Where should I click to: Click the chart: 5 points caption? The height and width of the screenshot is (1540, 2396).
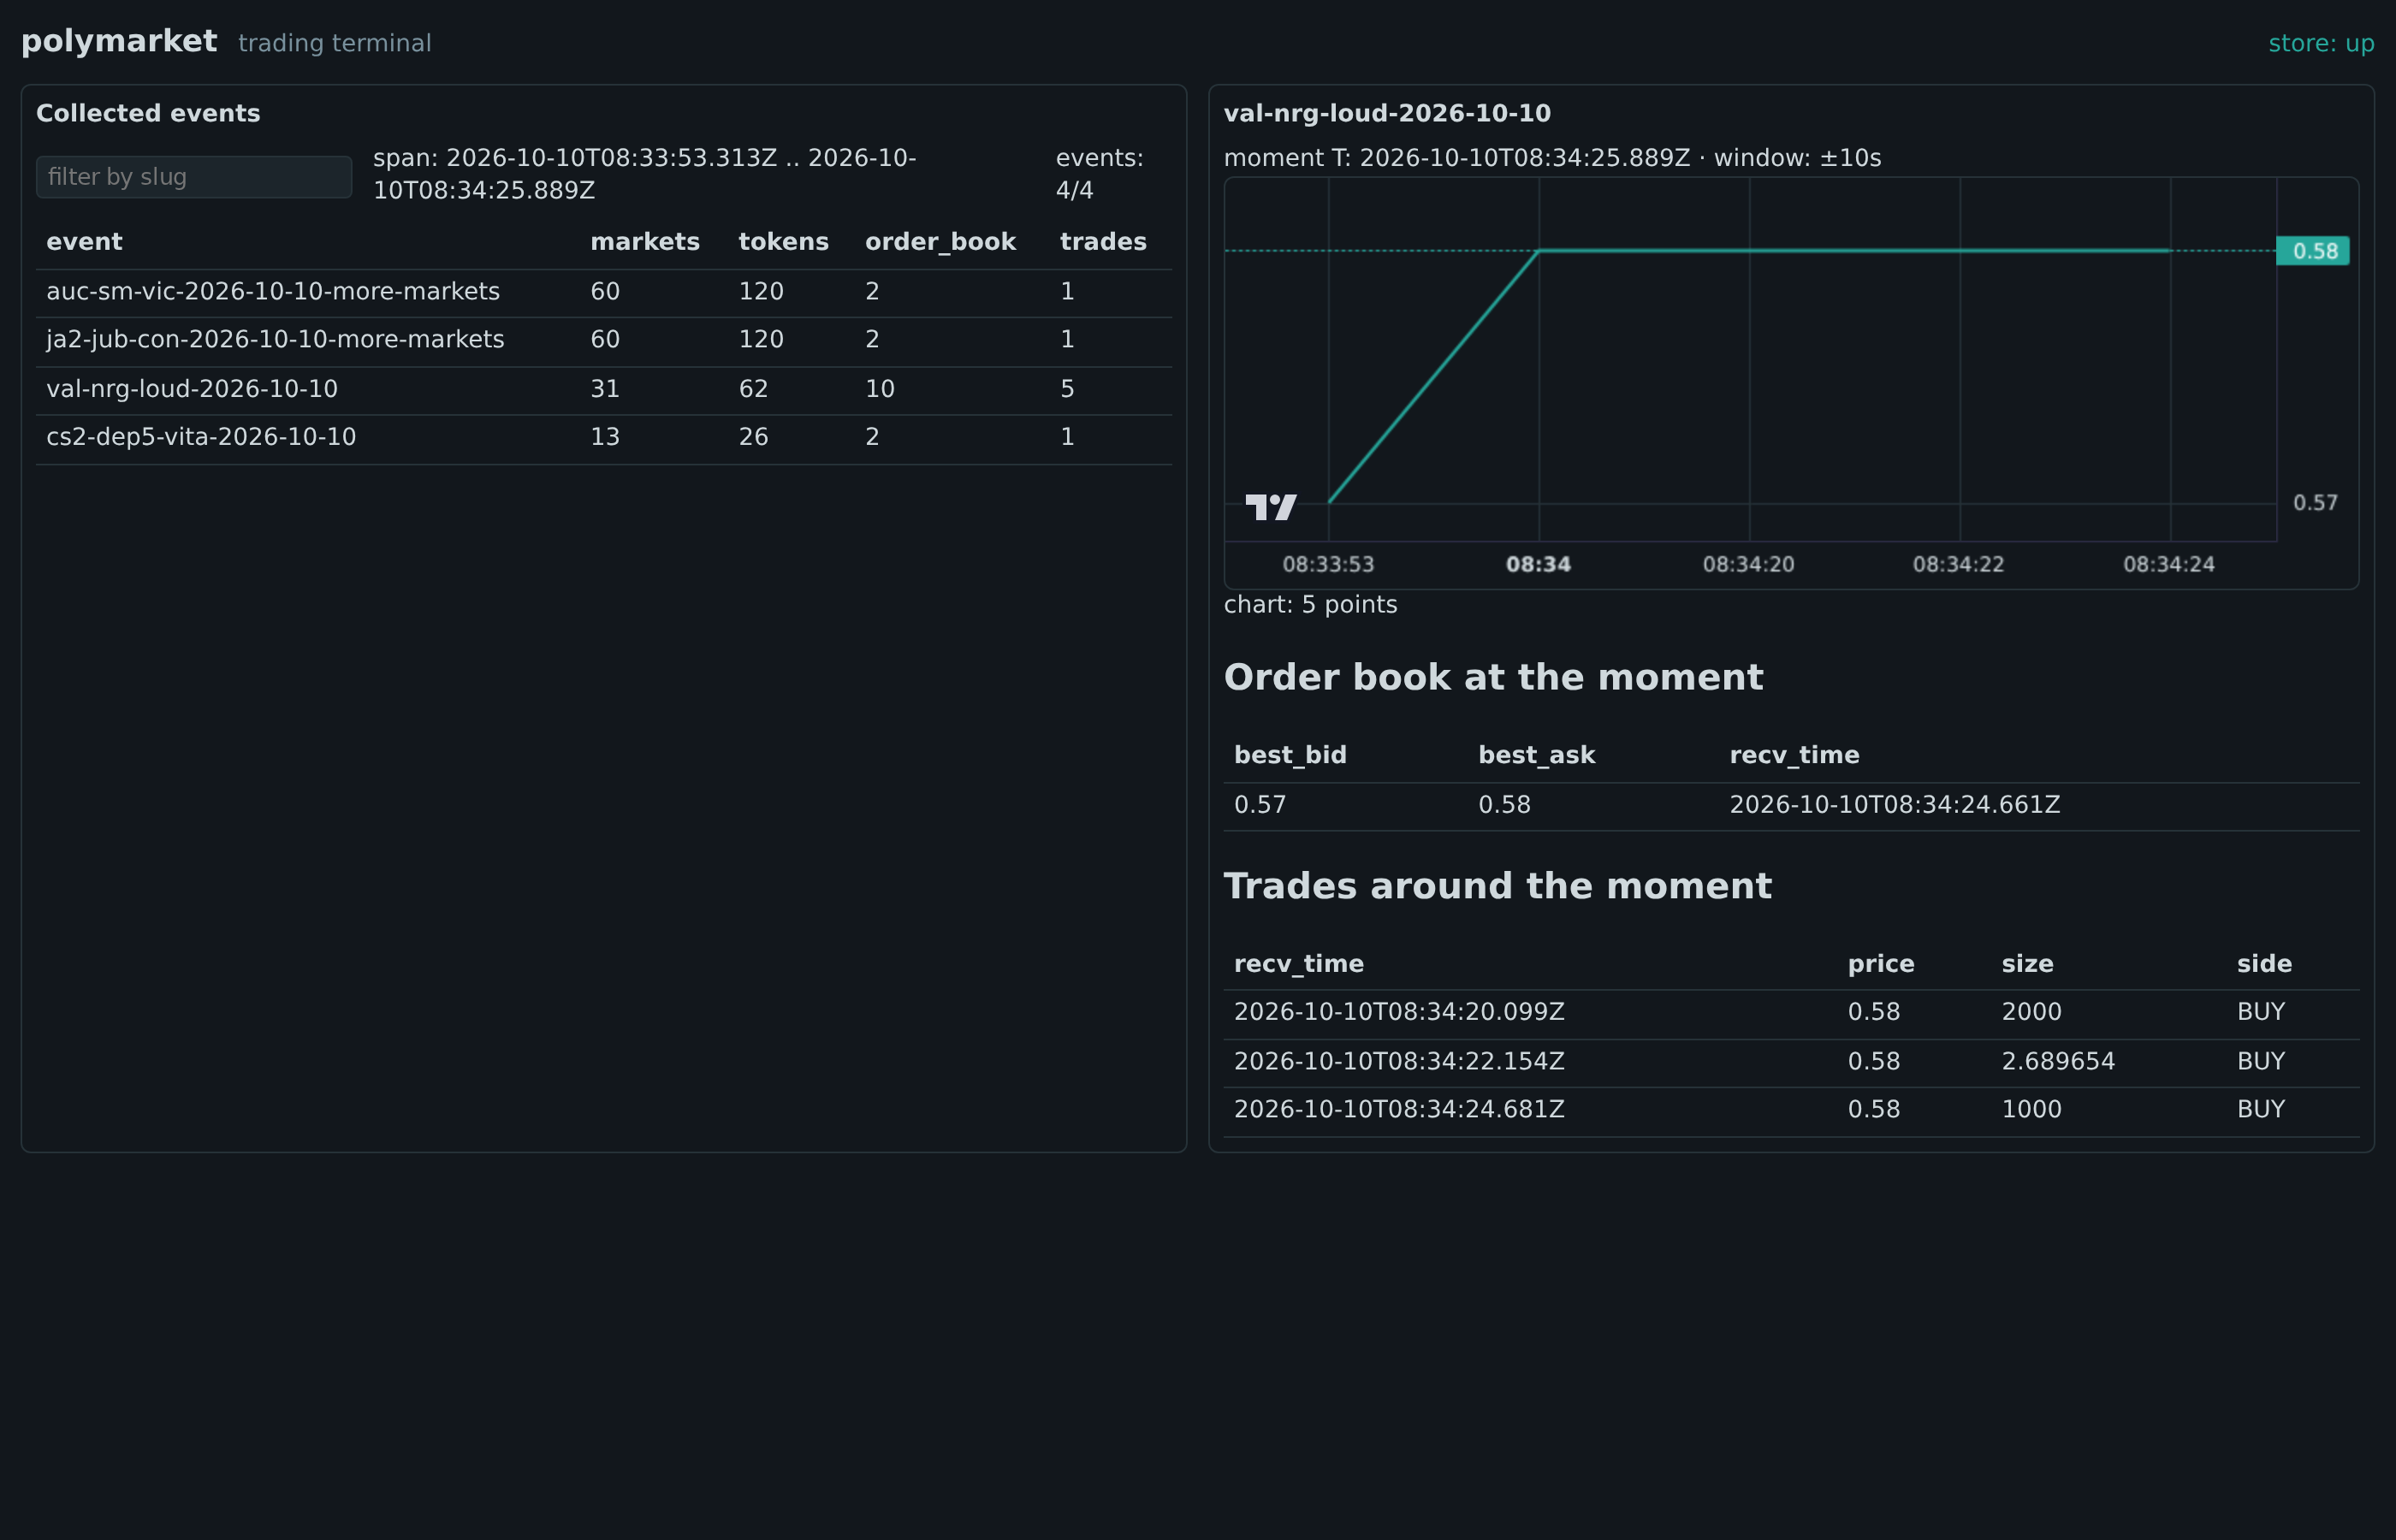(x=1310, y=605)
